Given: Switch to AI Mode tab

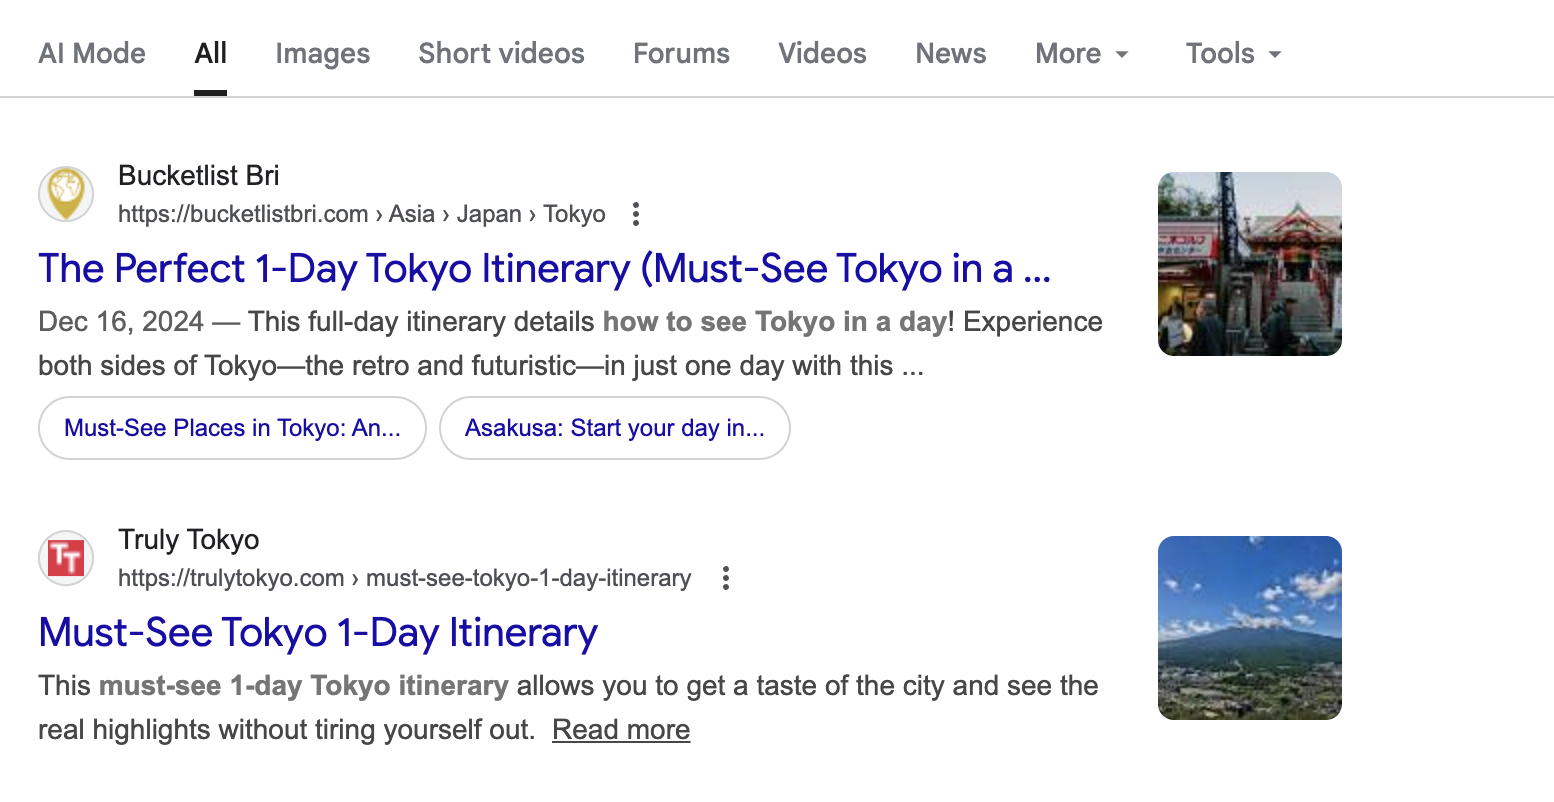Looking at the screenshot, I should [92, 54].
